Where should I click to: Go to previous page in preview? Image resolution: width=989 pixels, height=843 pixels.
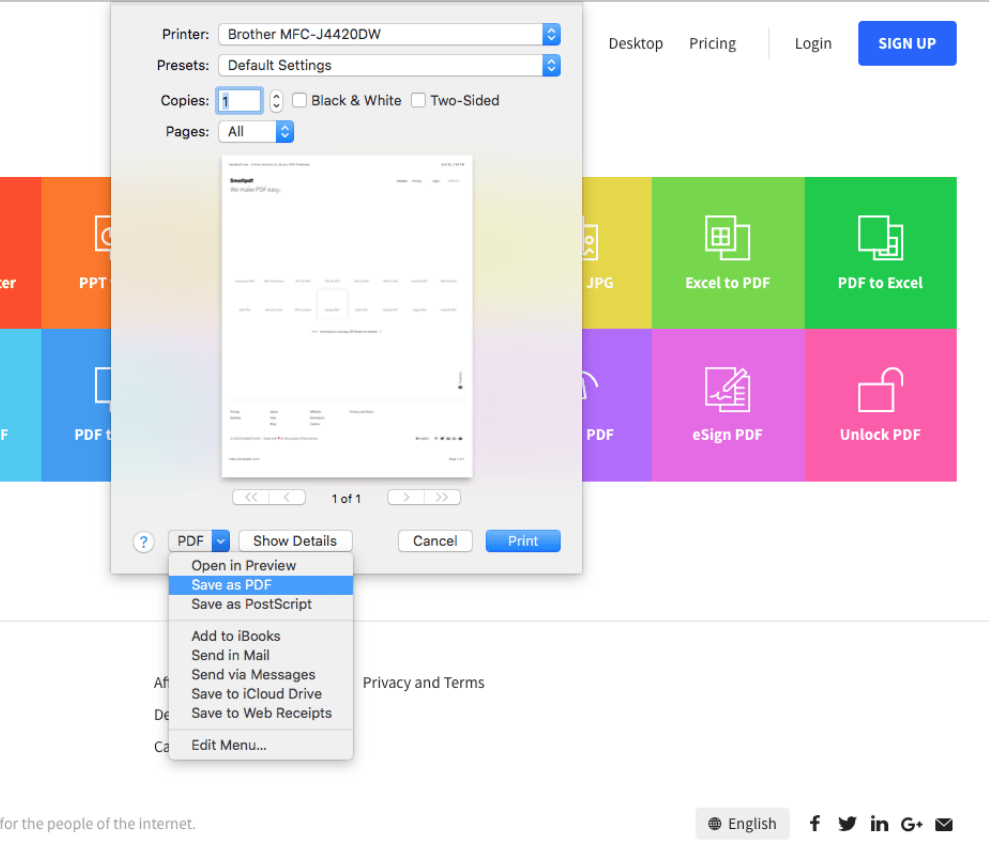coord(287,497)
